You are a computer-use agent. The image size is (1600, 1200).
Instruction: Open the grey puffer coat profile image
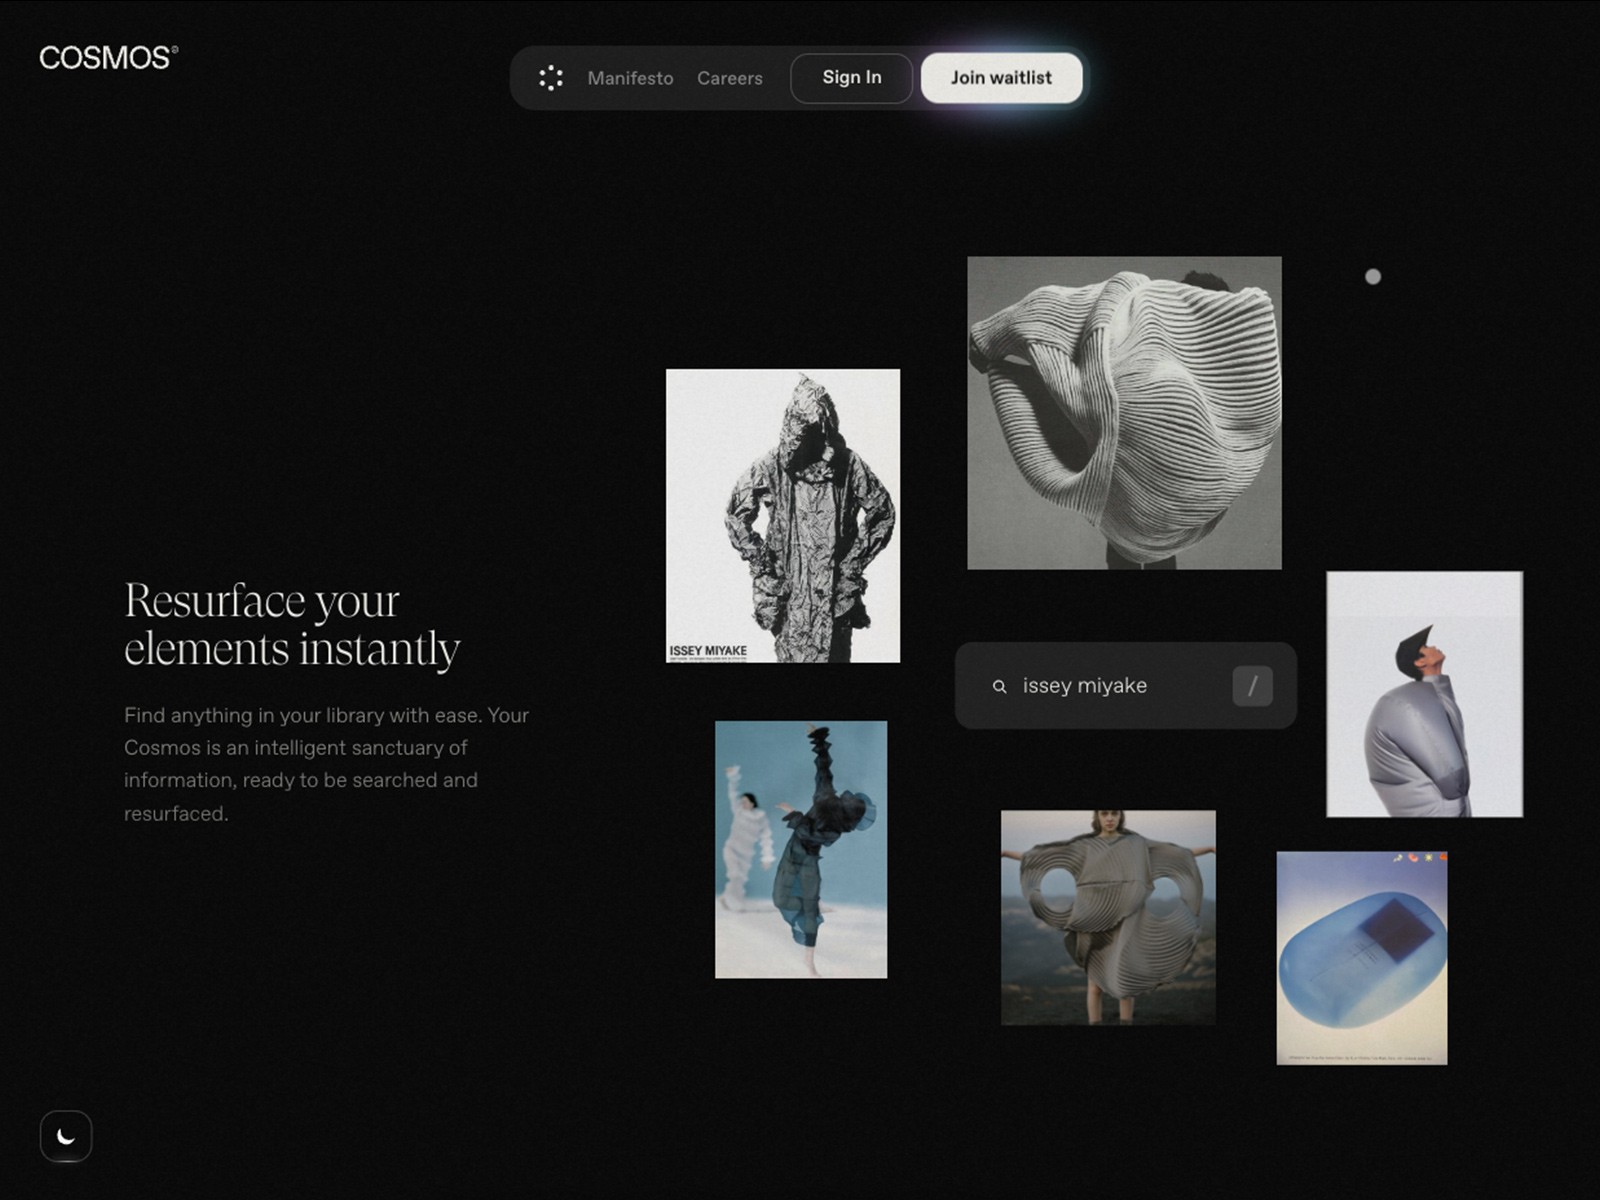point(1425,694)
